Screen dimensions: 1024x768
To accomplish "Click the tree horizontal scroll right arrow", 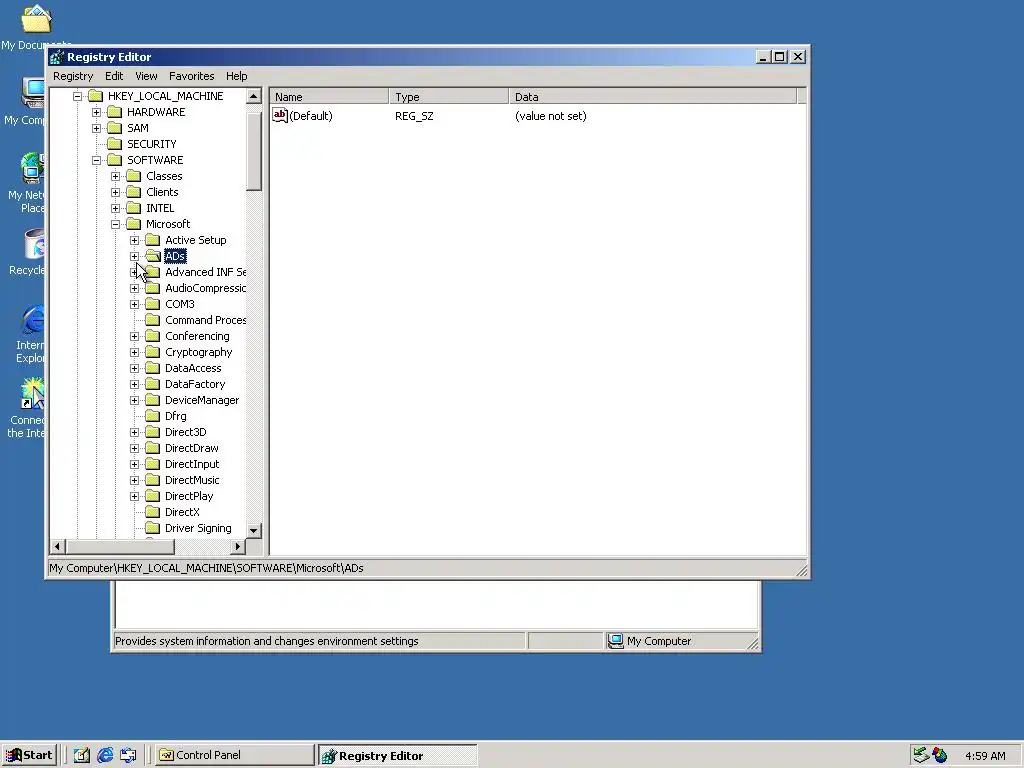I will click(238, 546).
